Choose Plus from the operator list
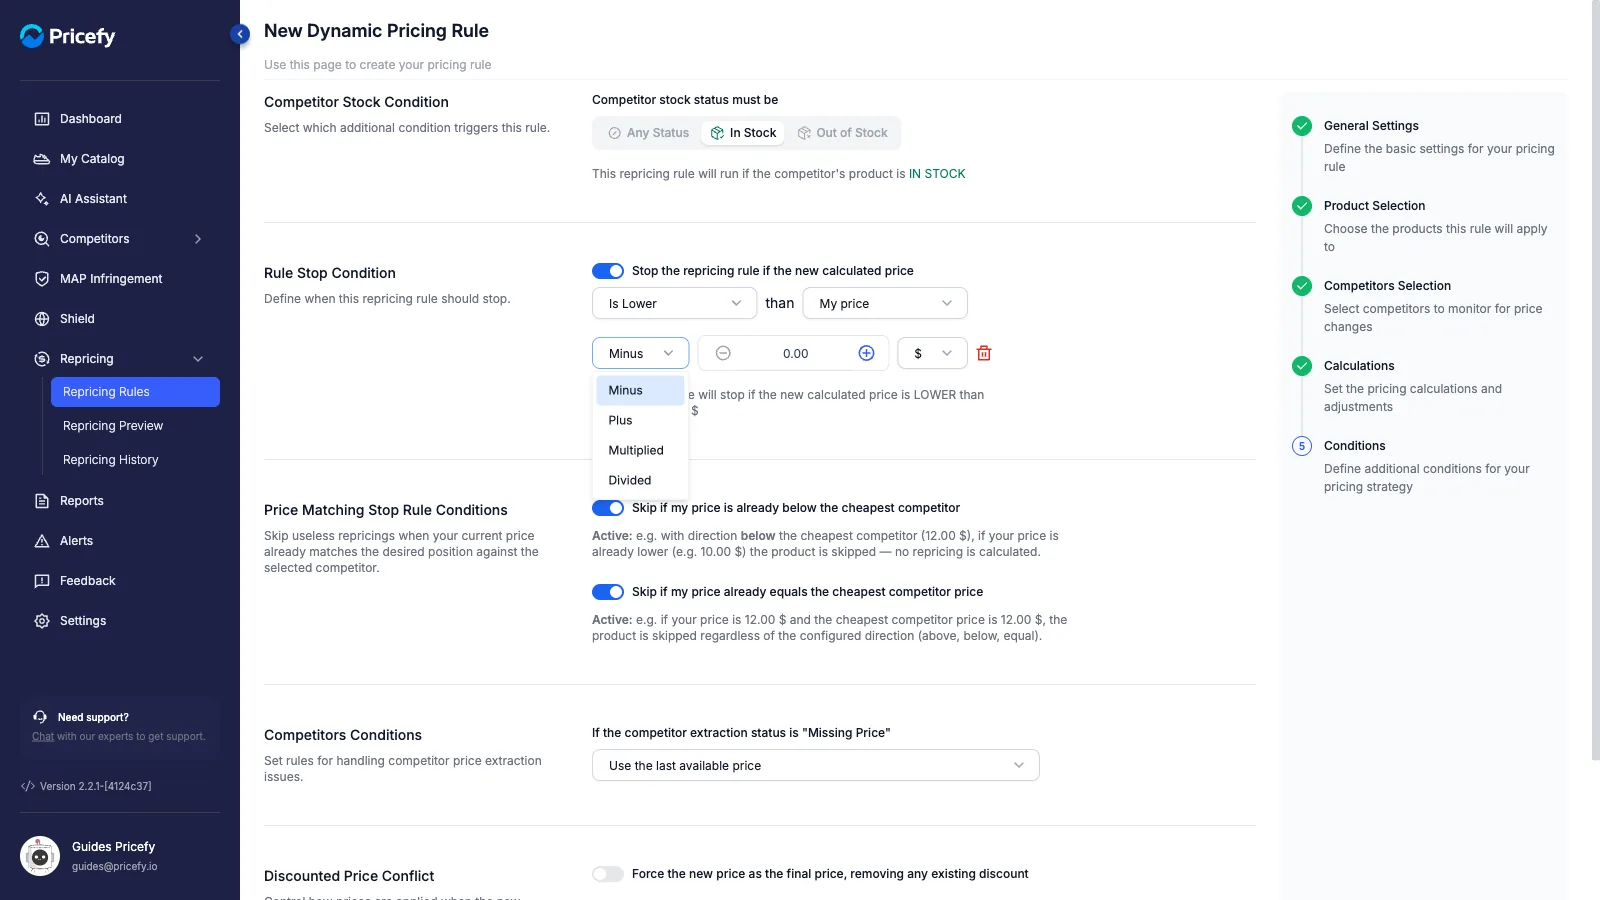Image resolution: width=1600 pixels, height=900 pixels. (640, 420)
